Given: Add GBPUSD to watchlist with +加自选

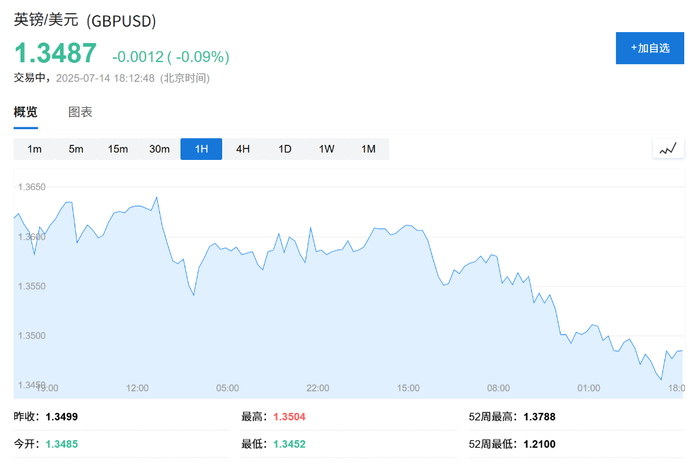Looking at the screenshot, I should pyautogui.click(x=649, y=48).
